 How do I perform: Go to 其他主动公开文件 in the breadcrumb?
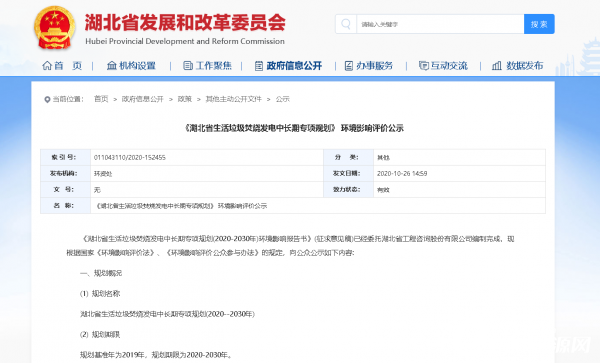coord(233,99)
